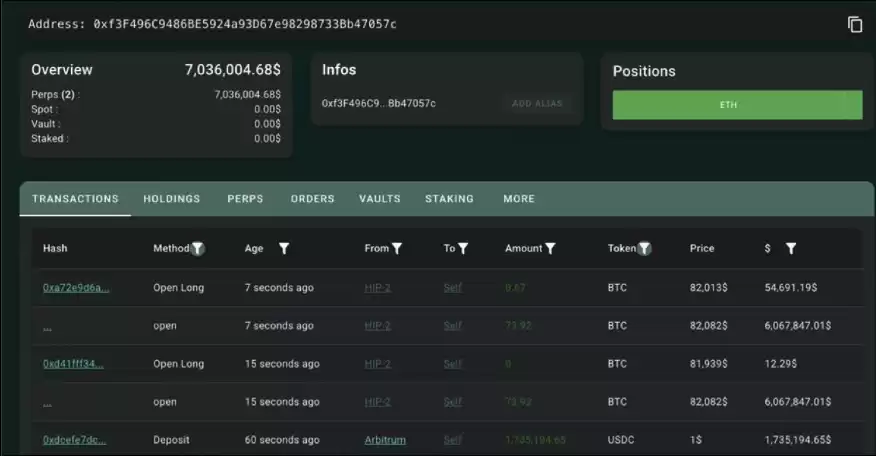Open the Amount column filter
876x456 pixels.
(550, 249)
